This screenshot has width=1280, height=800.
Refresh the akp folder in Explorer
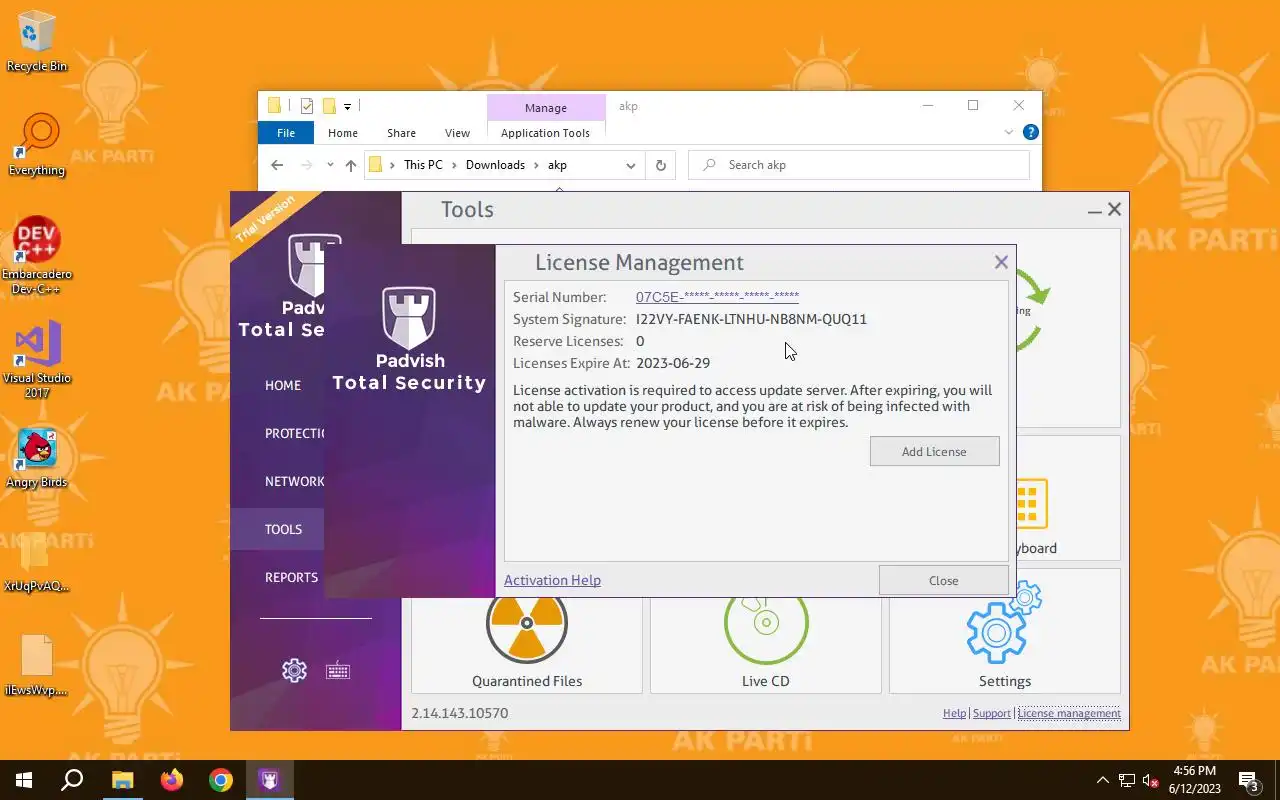click(x=660, y=165)
